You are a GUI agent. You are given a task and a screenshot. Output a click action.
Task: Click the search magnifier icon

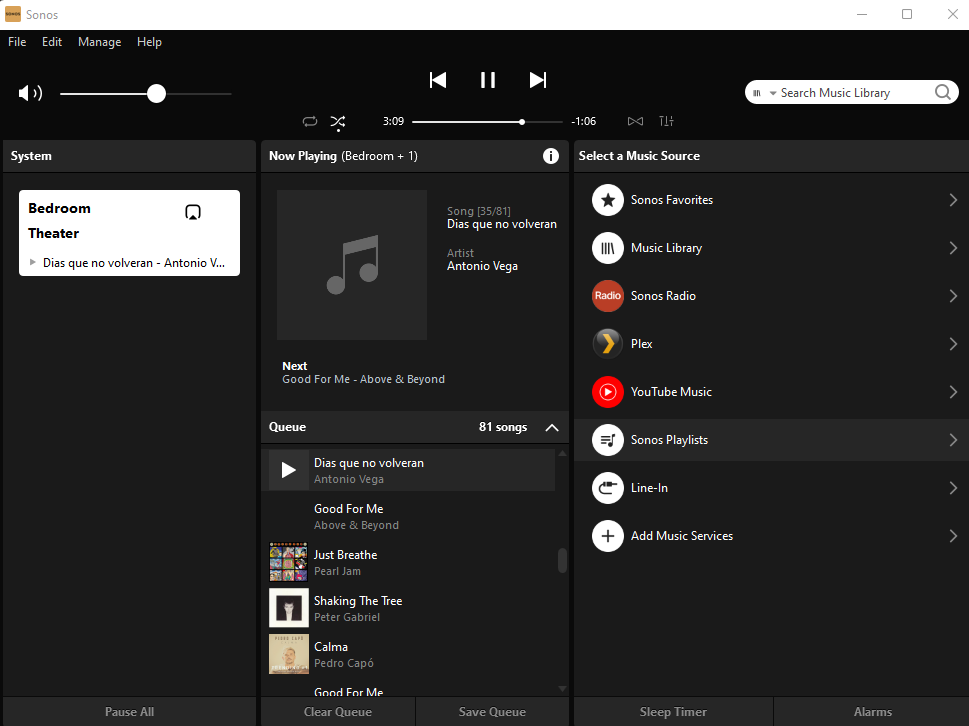[942, 92]
